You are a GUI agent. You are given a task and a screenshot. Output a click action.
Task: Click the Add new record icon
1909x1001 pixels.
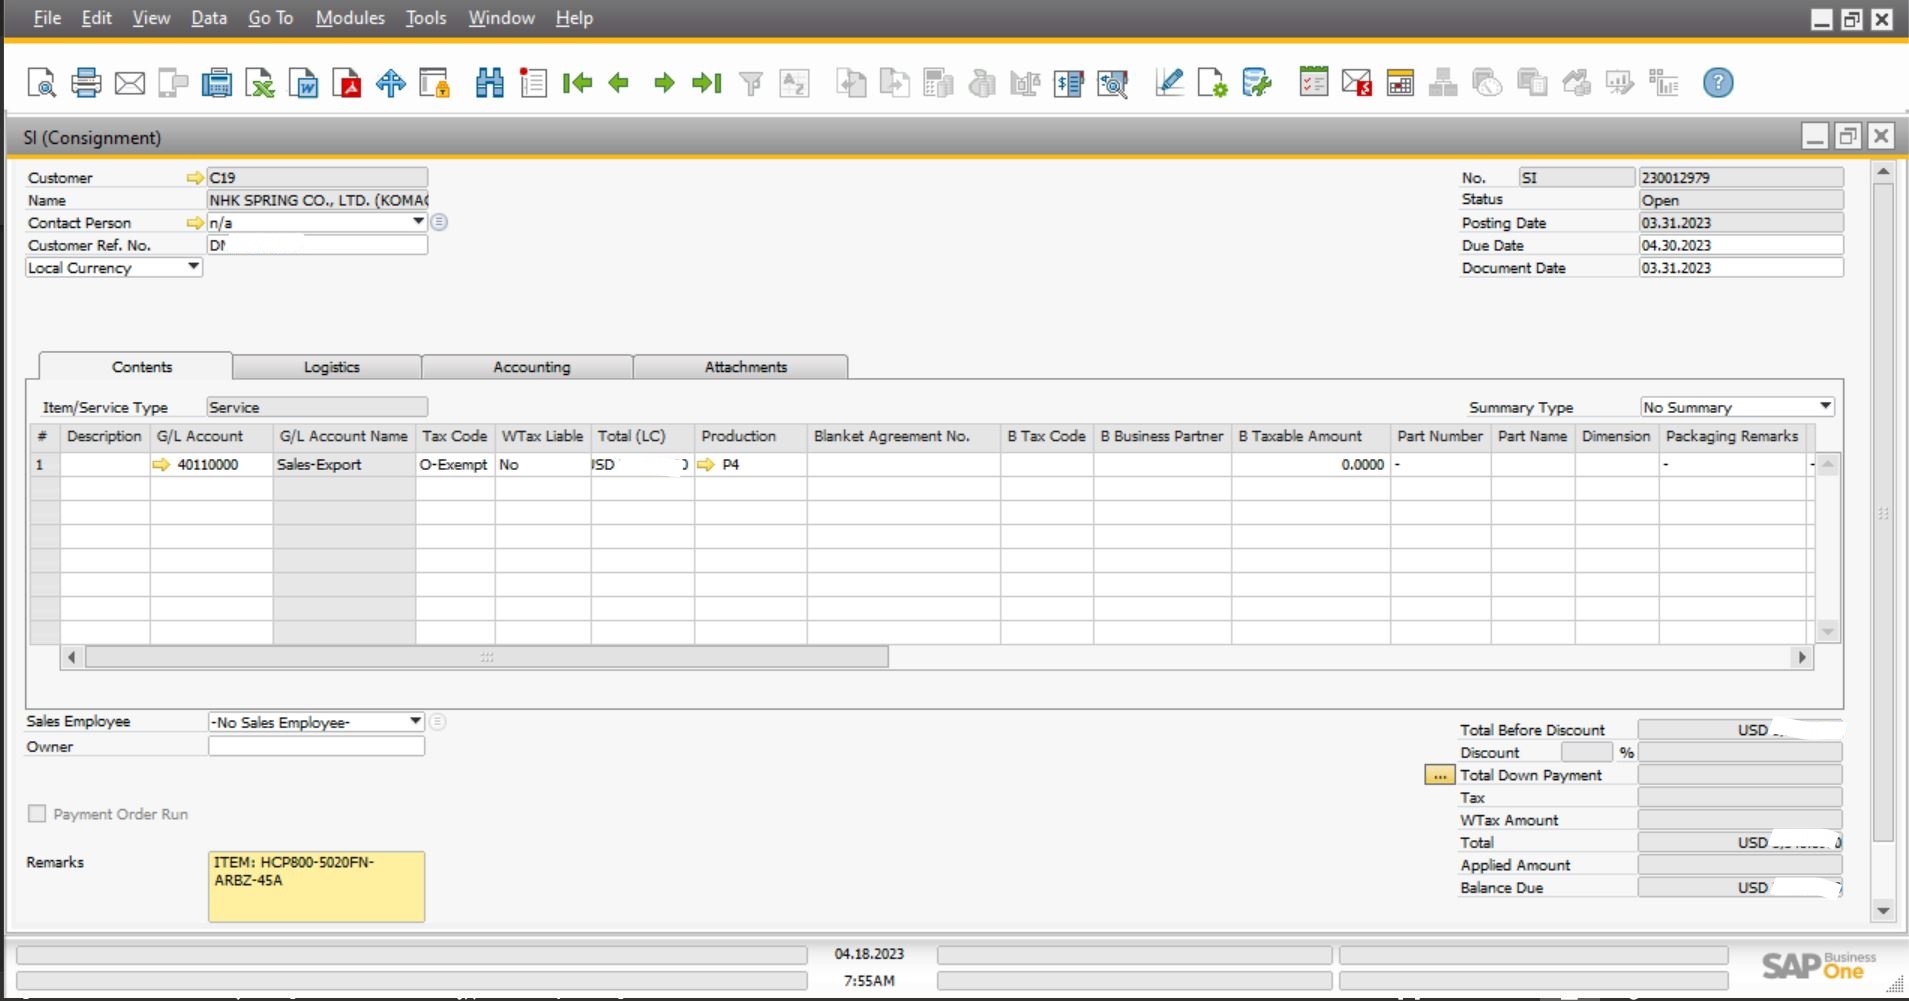(533, 83)
